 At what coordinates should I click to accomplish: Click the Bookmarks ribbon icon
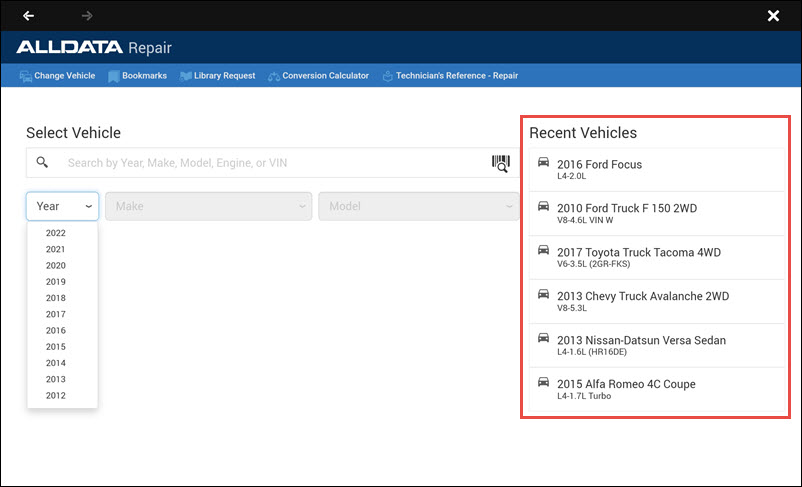pyautogui.click(x=114, y=76)
